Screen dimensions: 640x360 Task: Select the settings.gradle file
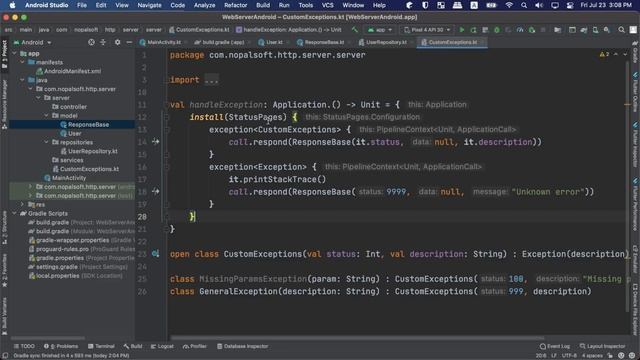click(57, 267)
